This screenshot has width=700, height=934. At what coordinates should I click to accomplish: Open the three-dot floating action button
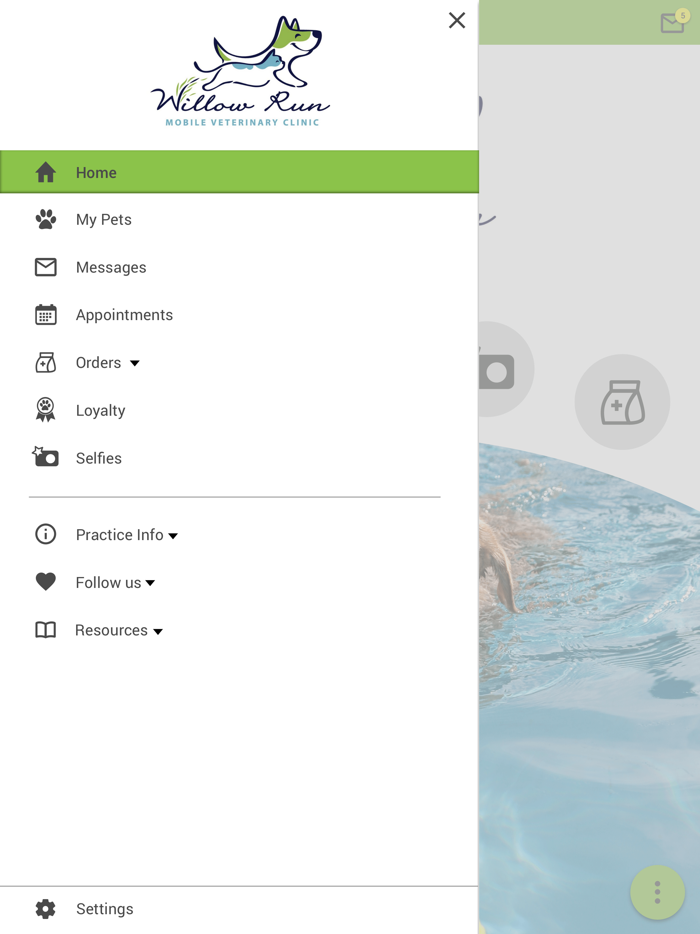[x=657, y=892]
